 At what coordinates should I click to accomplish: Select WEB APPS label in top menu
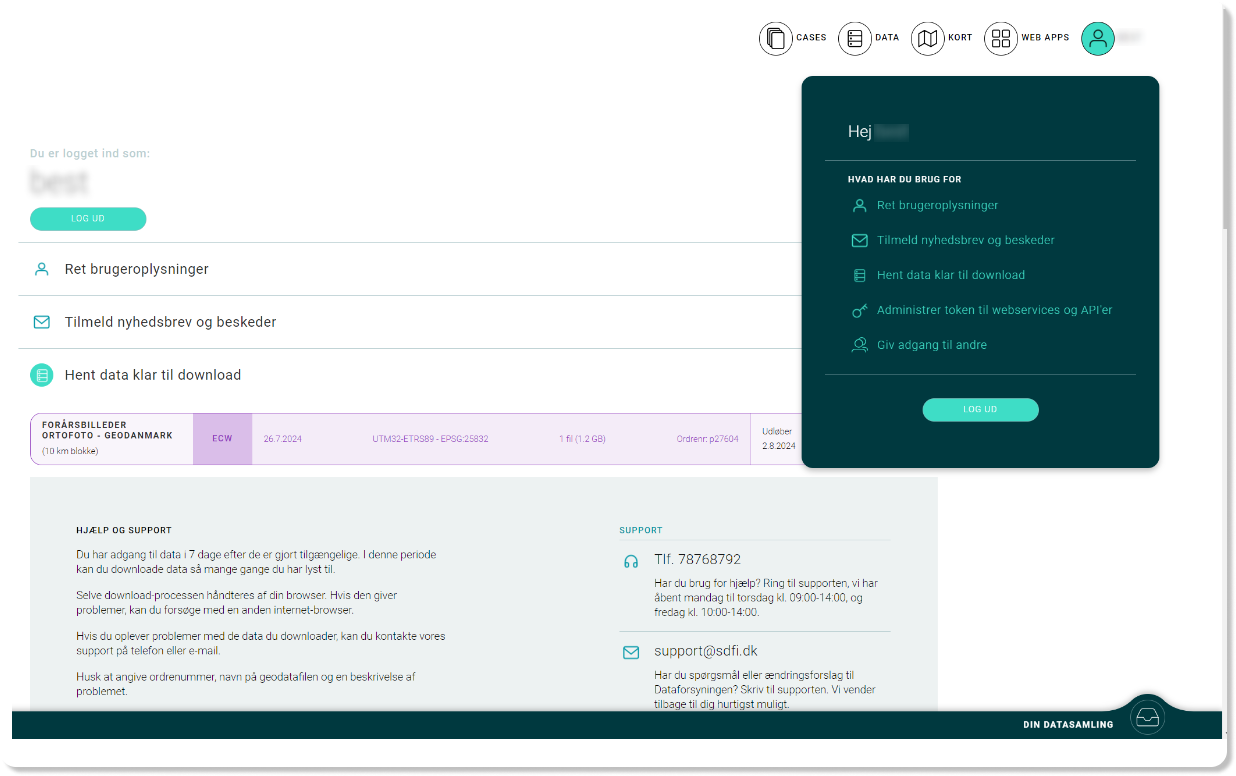coord(1045,38)
